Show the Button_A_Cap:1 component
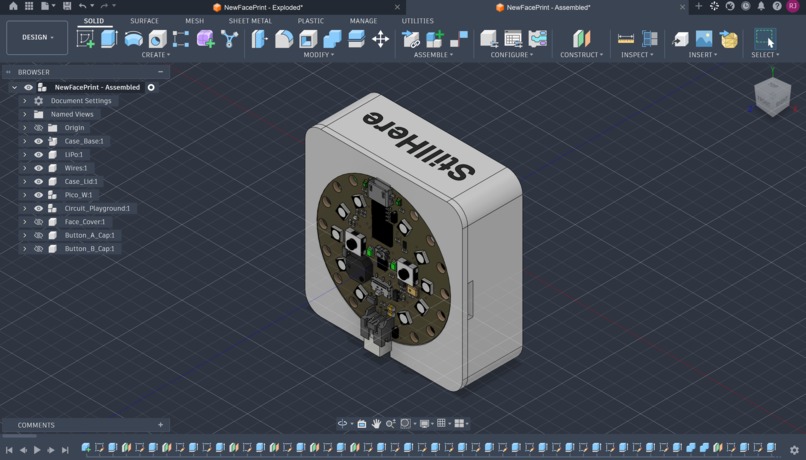The height and width of the screenshot is (460, 806). tap(39, 235)
